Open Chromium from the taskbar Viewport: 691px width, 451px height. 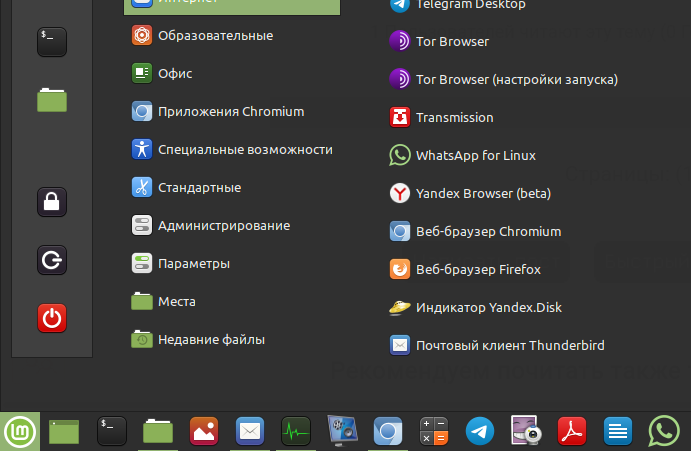point(388,431)
